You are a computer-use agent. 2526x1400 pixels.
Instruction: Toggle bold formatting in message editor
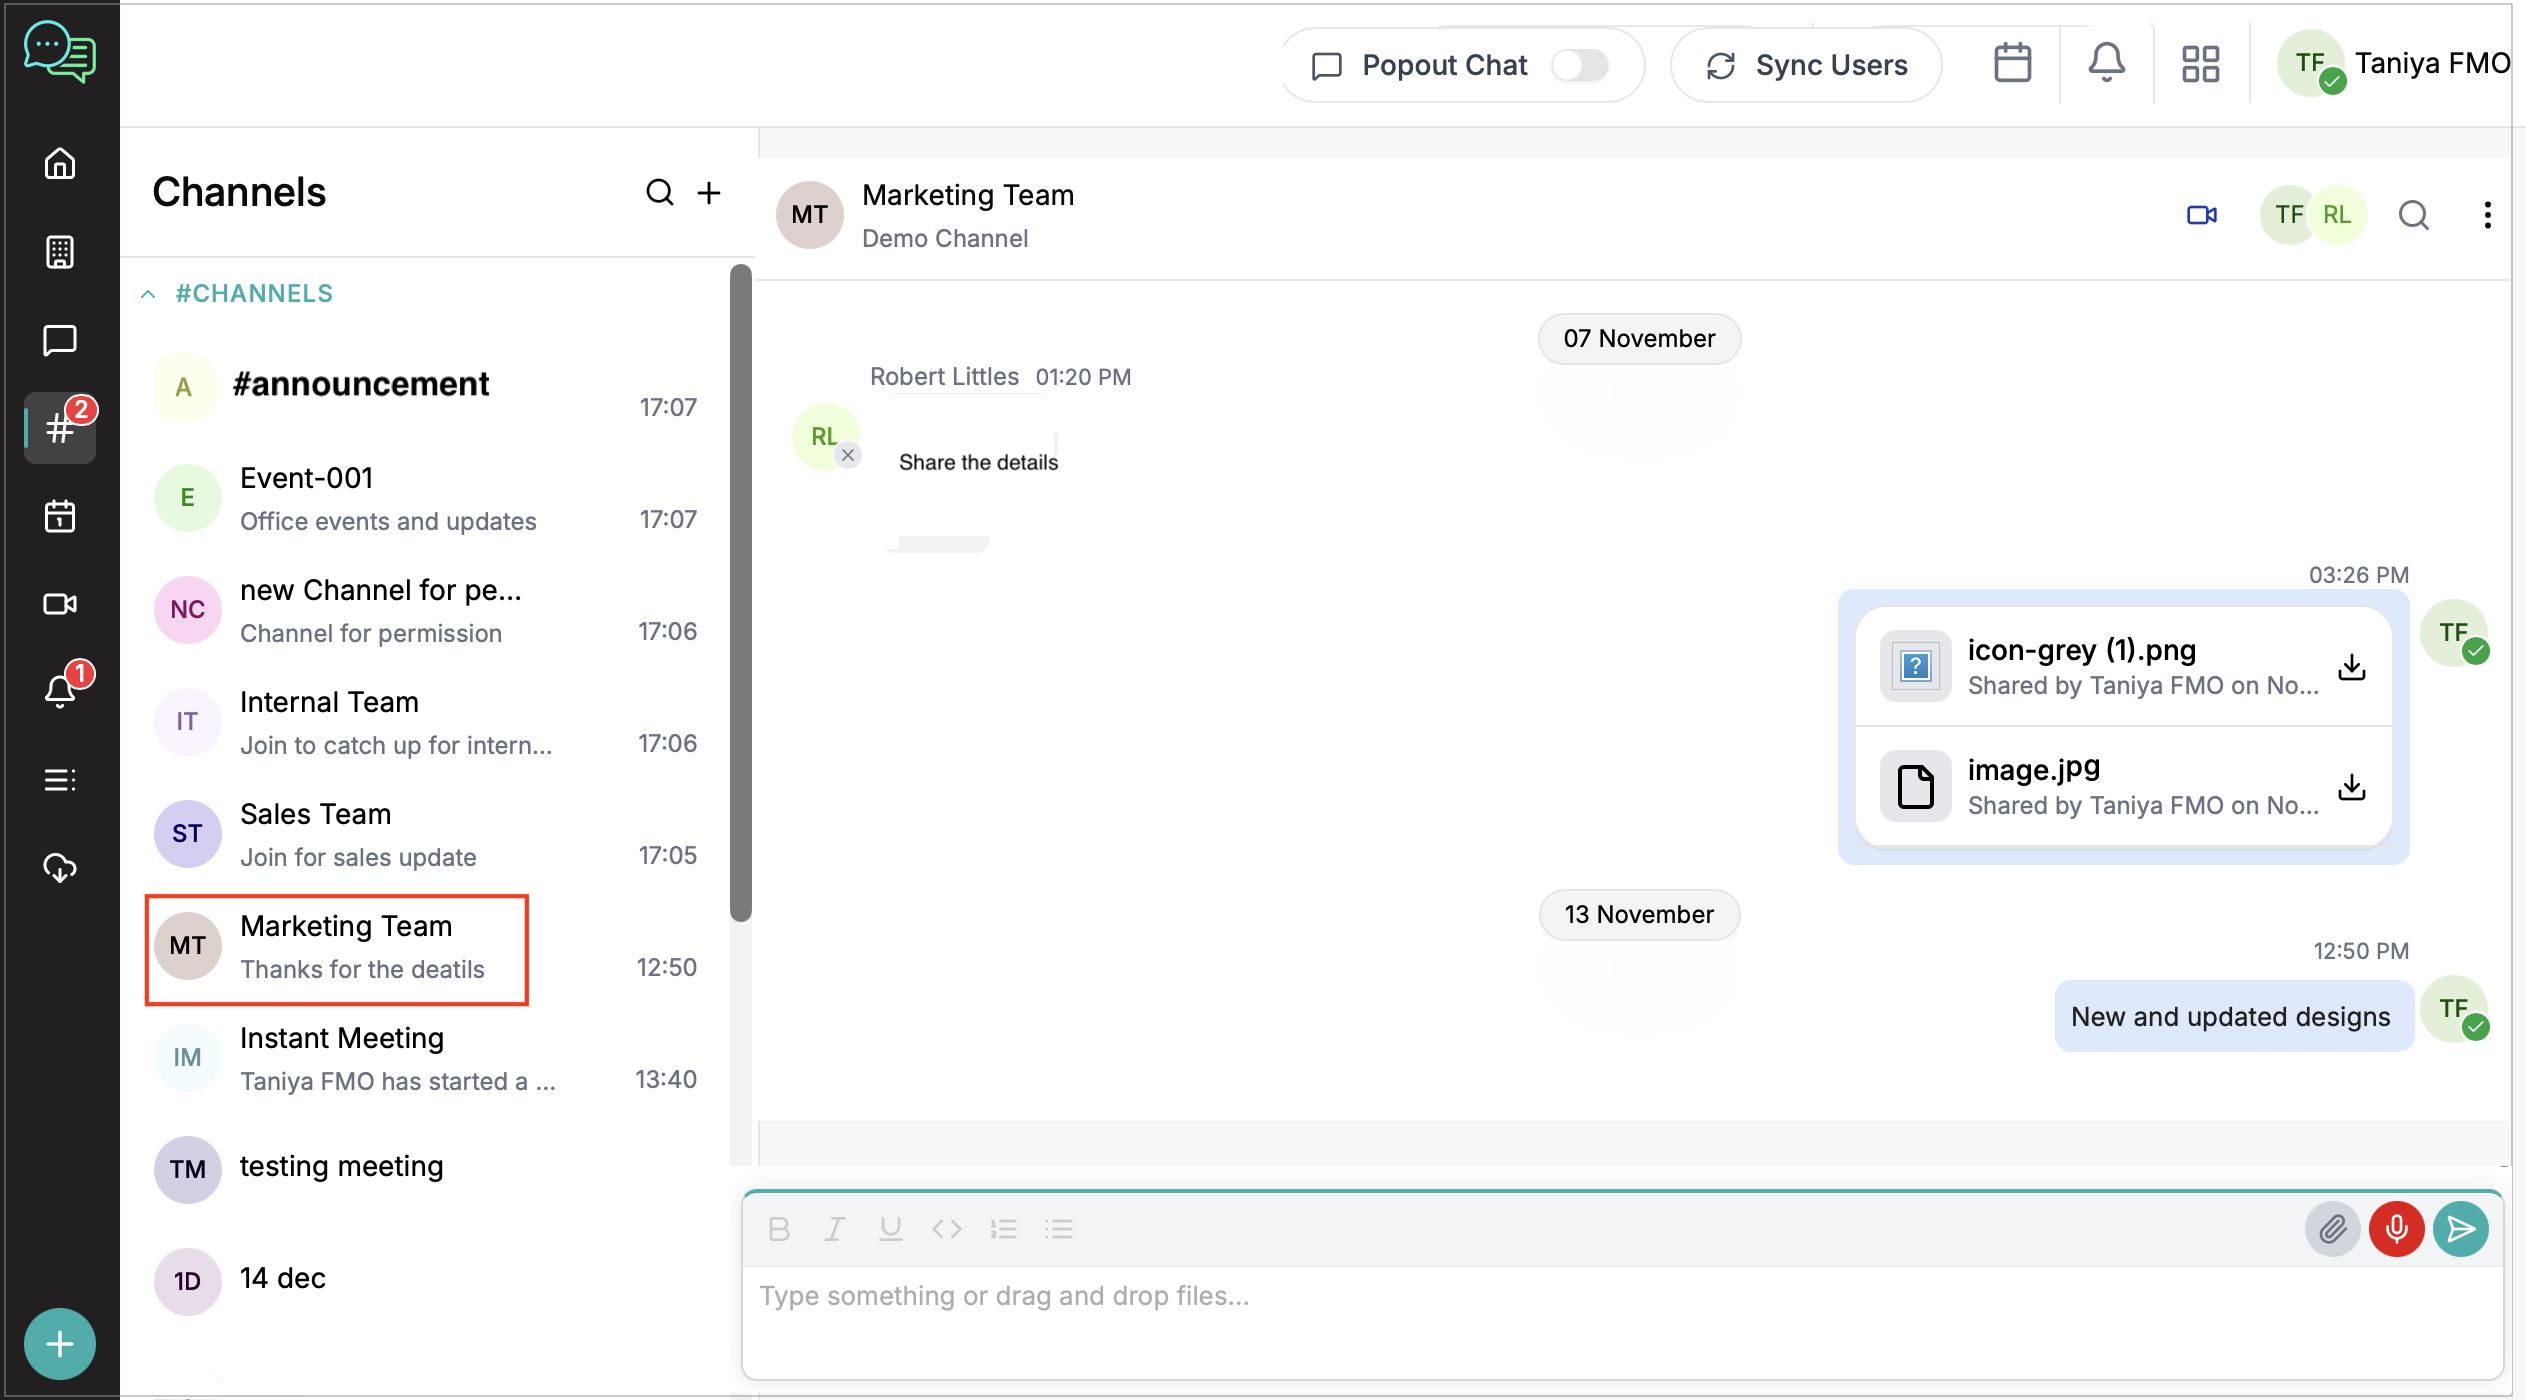(x=779, y=1229)
